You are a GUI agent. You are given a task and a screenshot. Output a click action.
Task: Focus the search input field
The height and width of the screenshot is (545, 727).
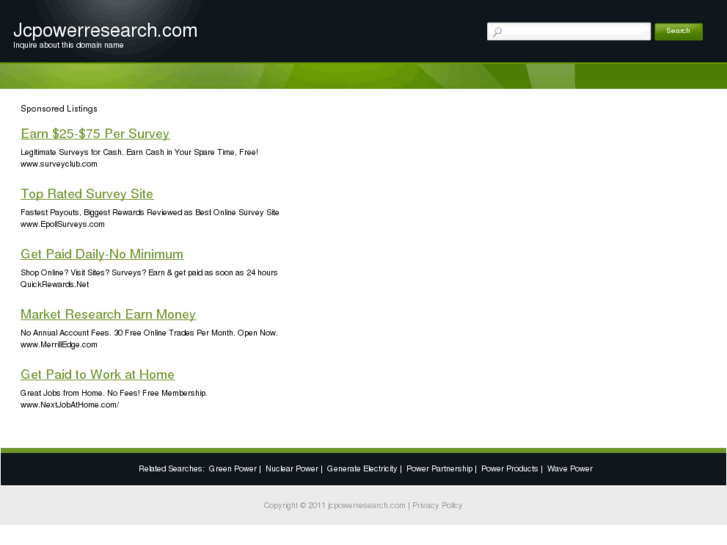(x=569, y=32)
